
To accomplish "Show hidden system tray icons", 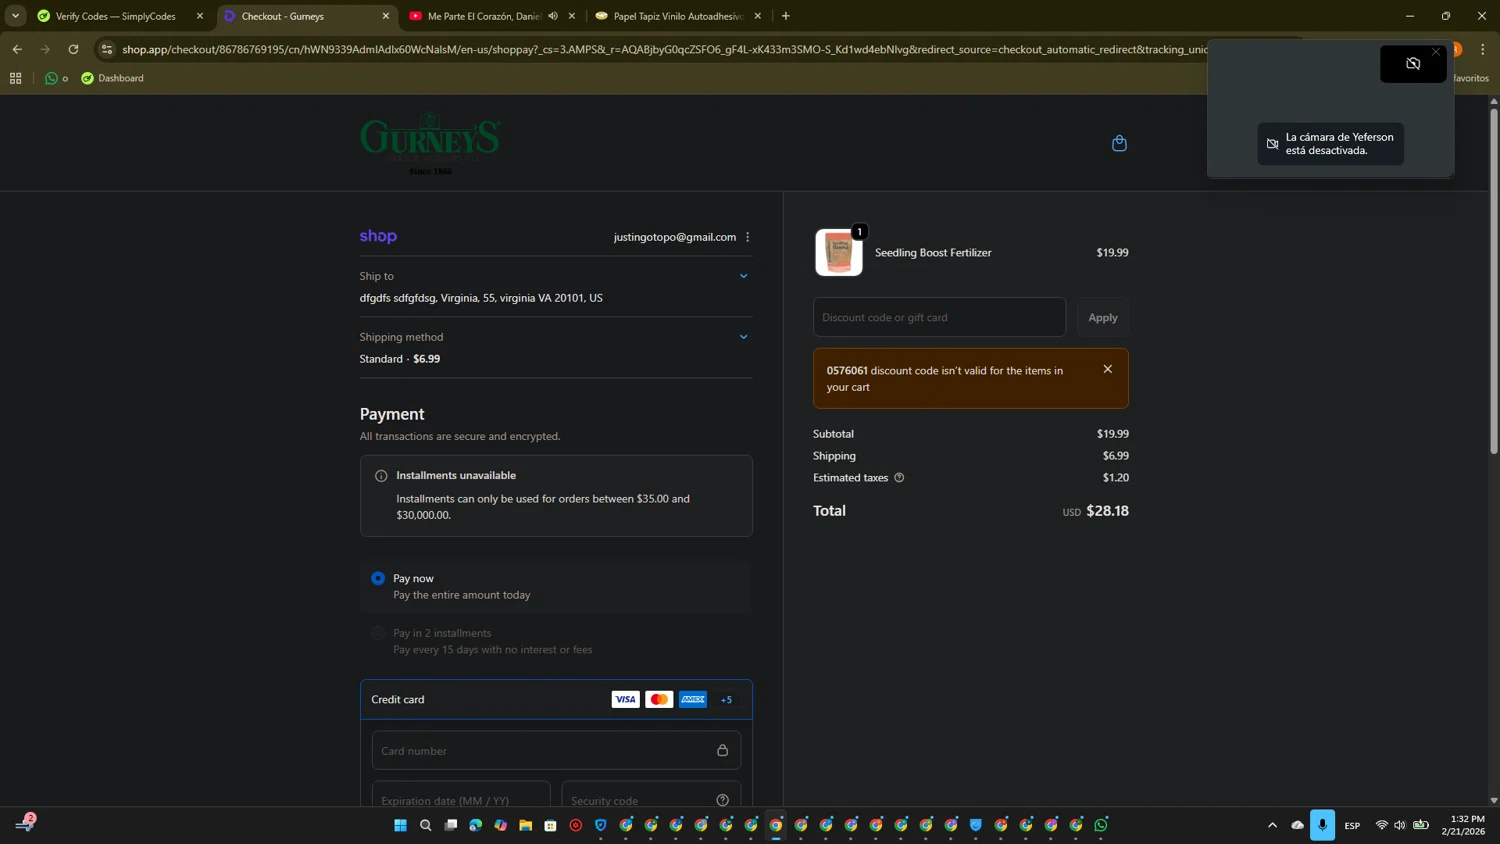I will pyautogui.click(x=1272, y=825).
